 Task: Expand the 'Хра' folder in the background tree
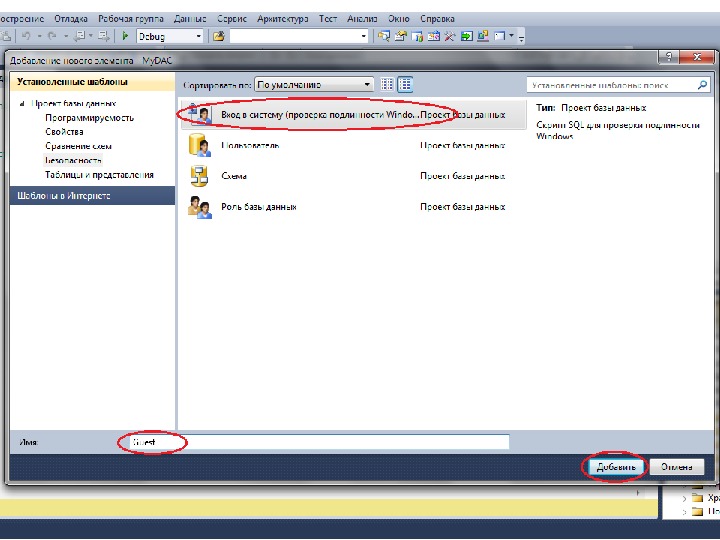click(x=684, y=498)
